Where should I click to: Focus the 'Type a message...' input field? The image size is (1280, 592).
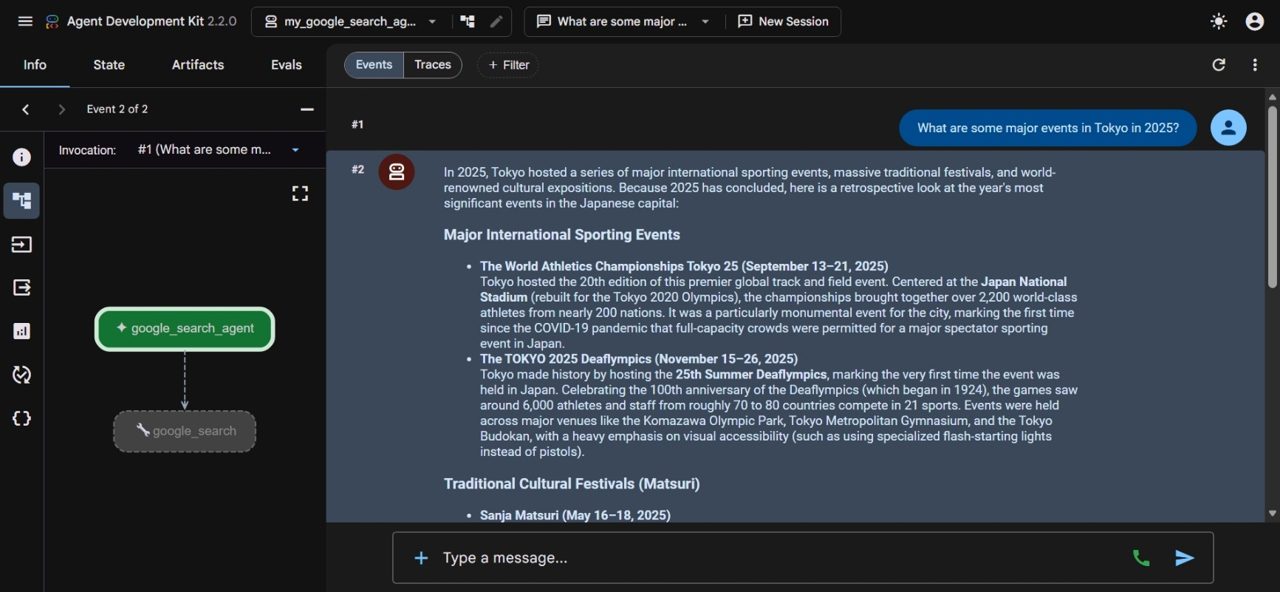coord(780,558)
